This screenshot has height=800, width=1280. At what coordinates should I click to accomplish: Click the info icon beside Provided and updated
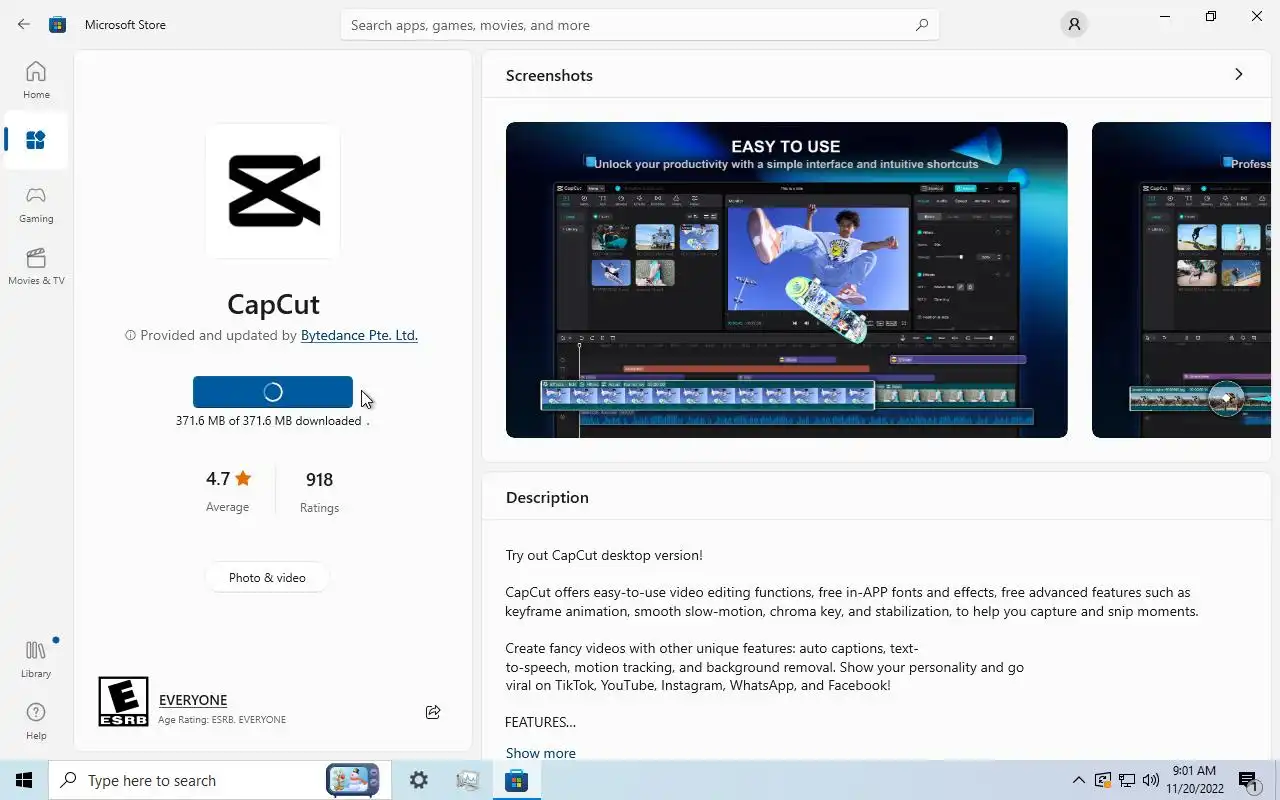[130, 336]
